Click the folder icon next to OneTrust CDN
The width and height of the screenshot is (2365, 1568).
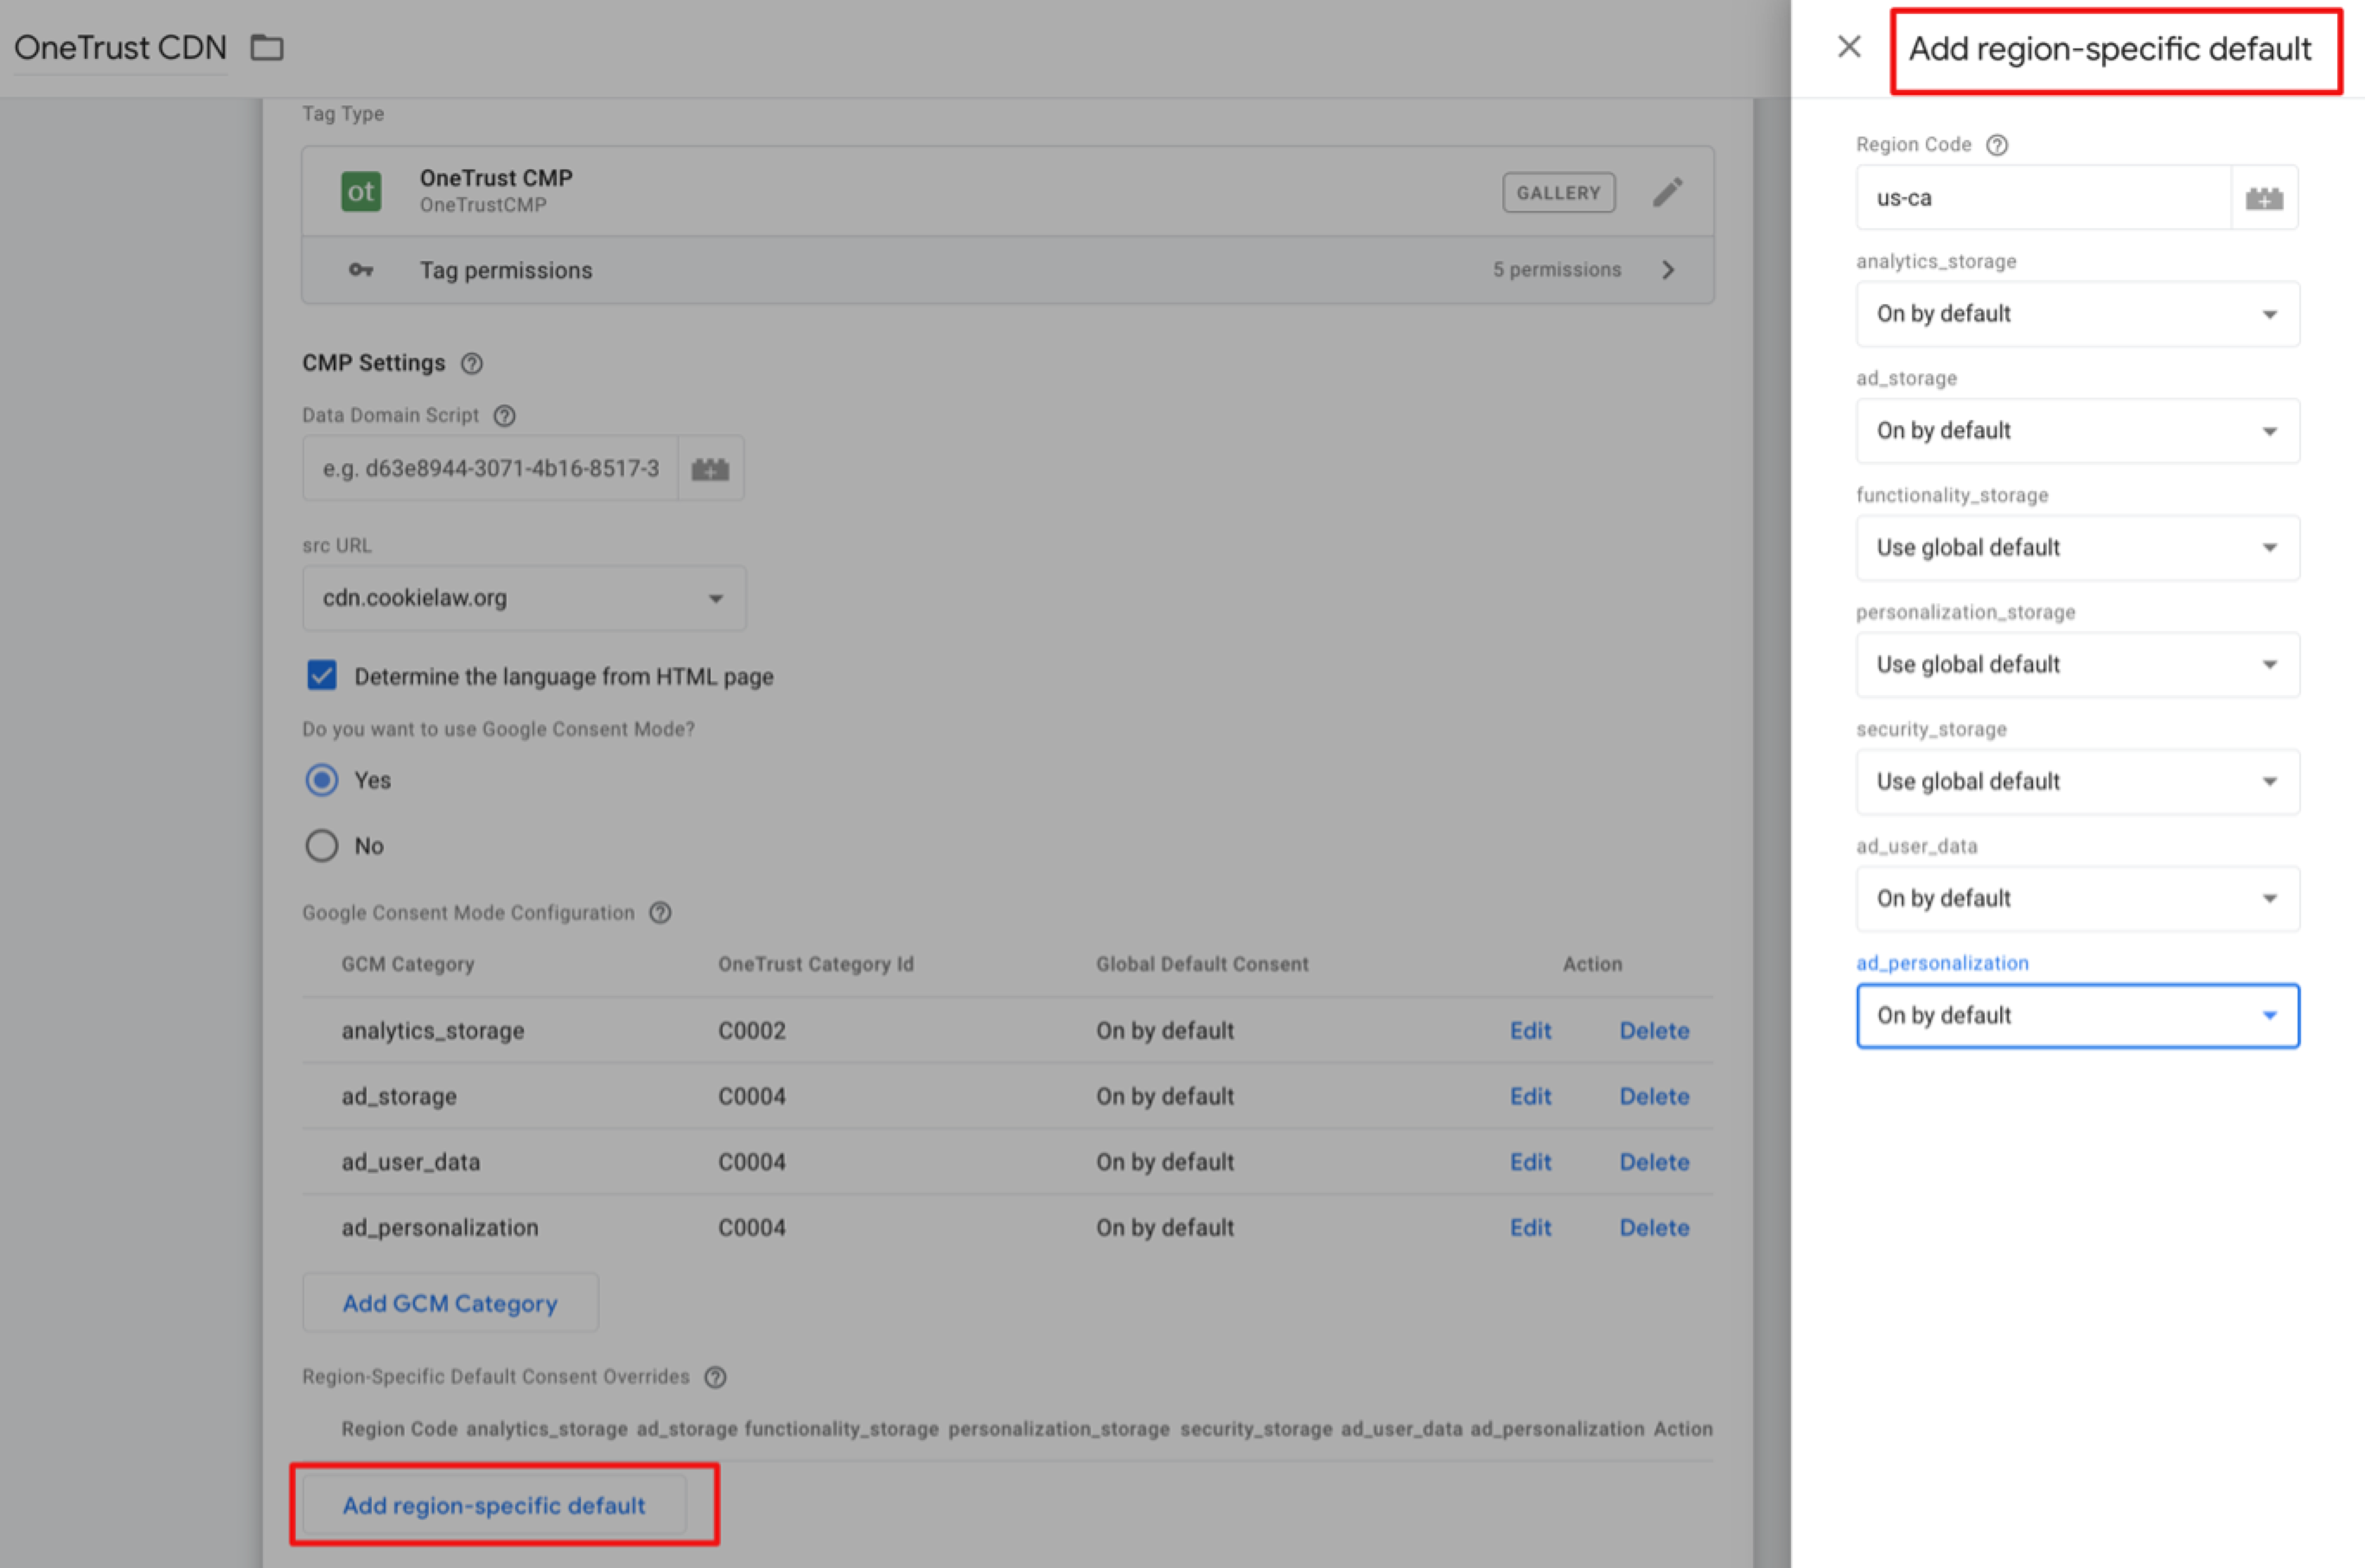pyautogui.click(x=265, y=46)
